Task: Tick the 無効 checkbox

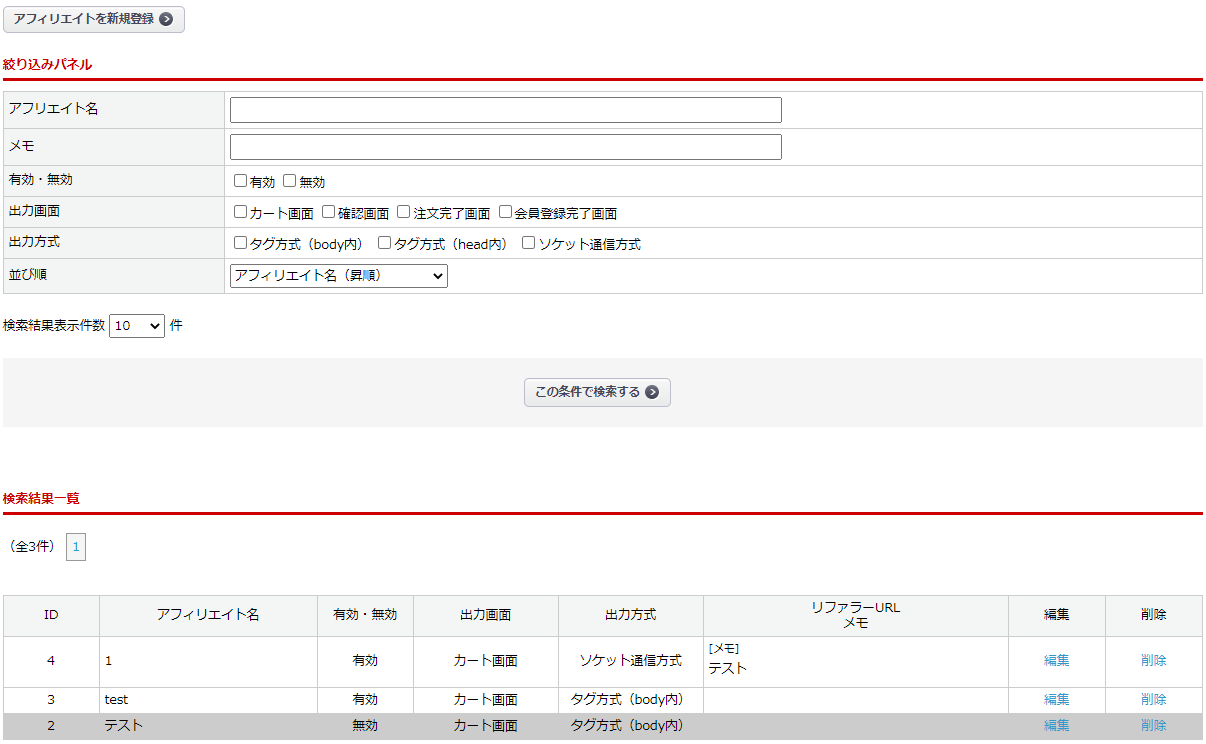Action: click(x=289, y=181)
